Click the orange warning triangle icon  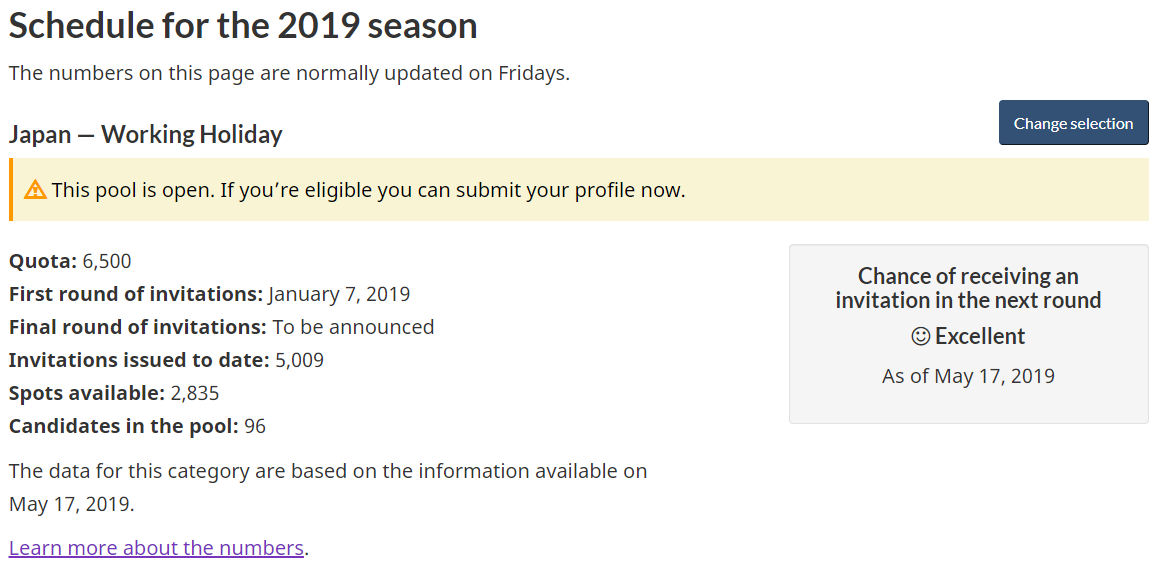click(x=35, y=189)
